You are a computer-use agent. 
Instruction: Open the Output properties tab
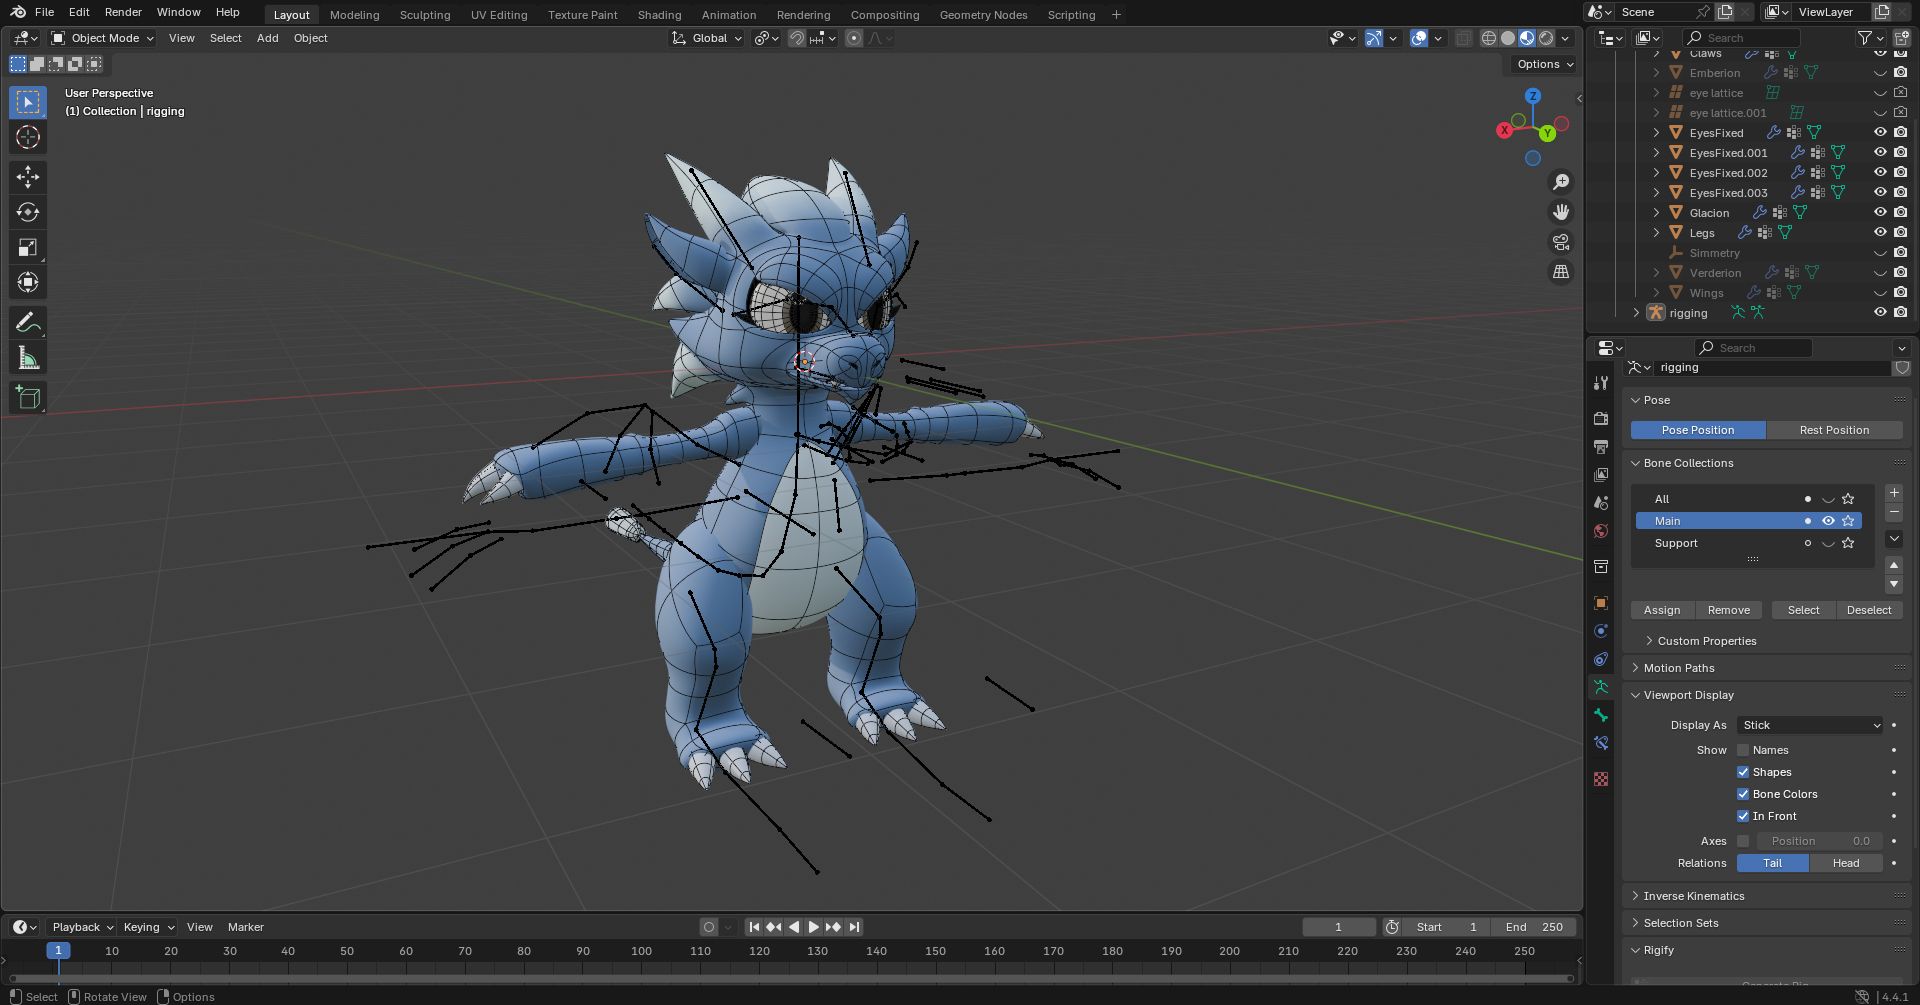pyautogui.click(x=1601, y=446)
